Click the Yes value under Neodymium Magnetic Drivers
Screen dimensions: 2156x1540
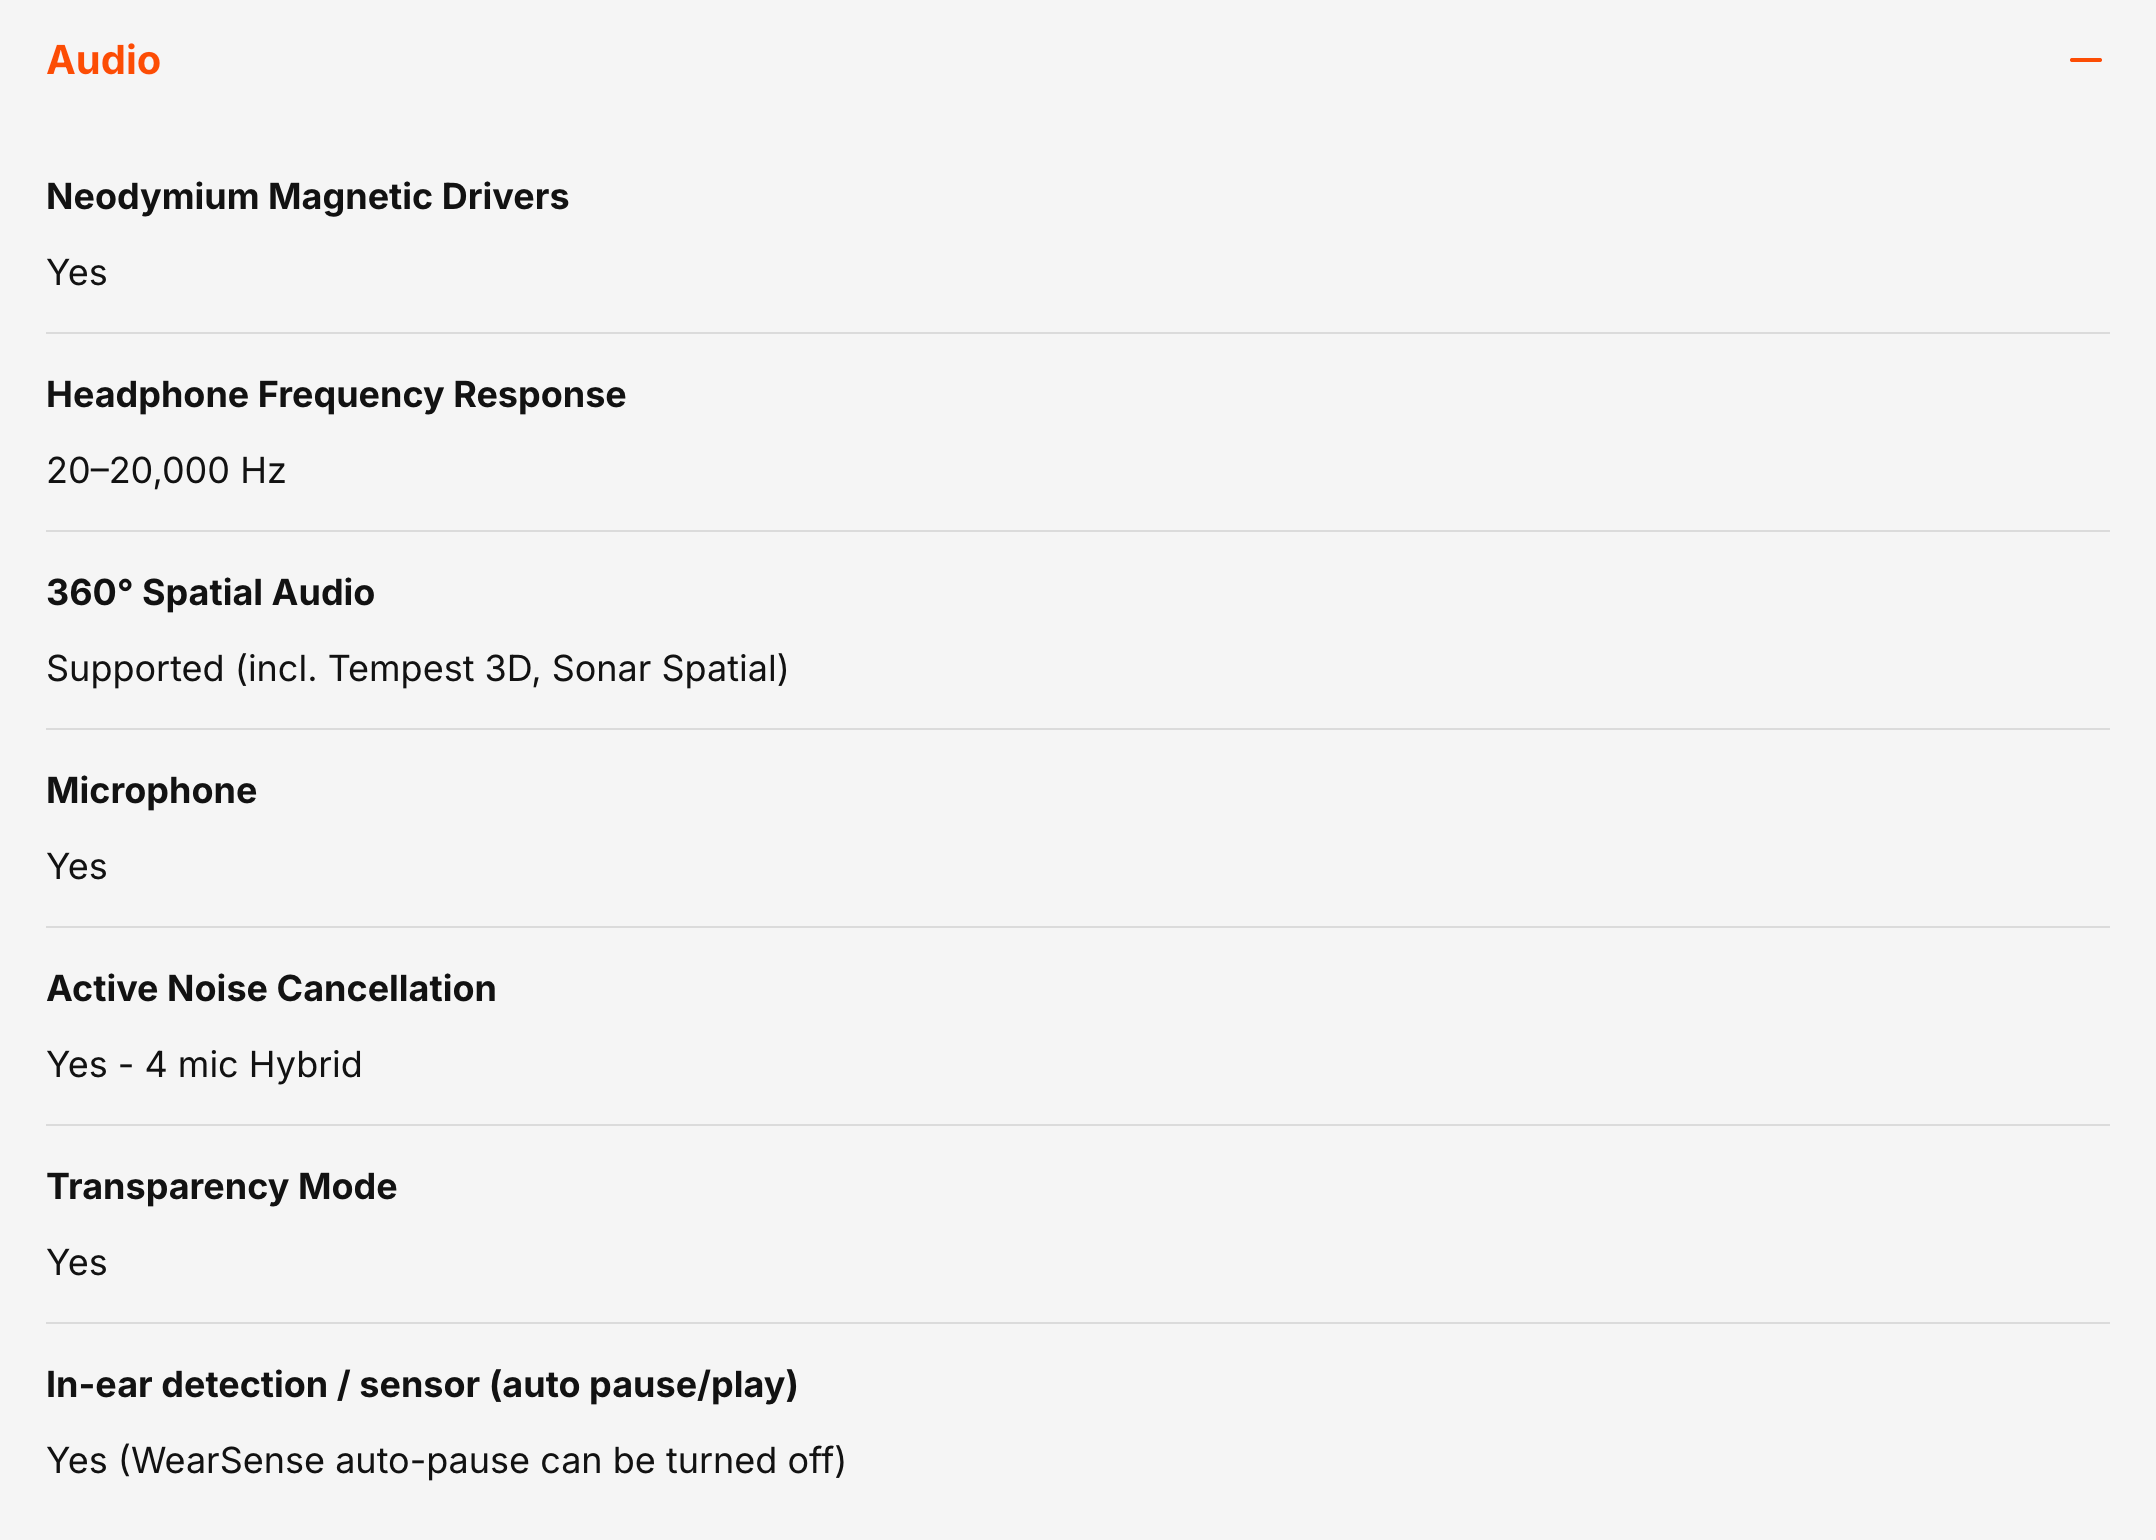pyautogui.click(x=77, y=272)
